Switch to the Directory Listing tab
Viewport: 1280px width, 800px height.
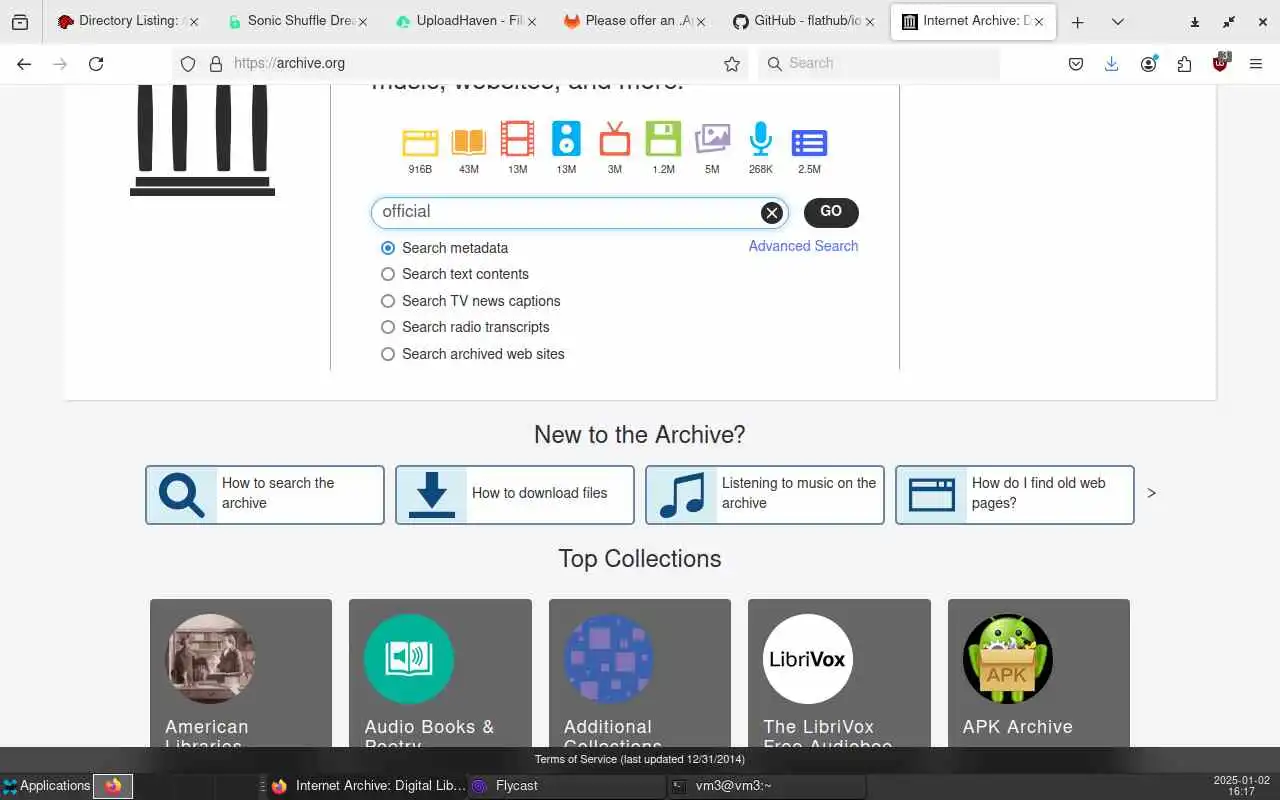(x=128, y=21)
